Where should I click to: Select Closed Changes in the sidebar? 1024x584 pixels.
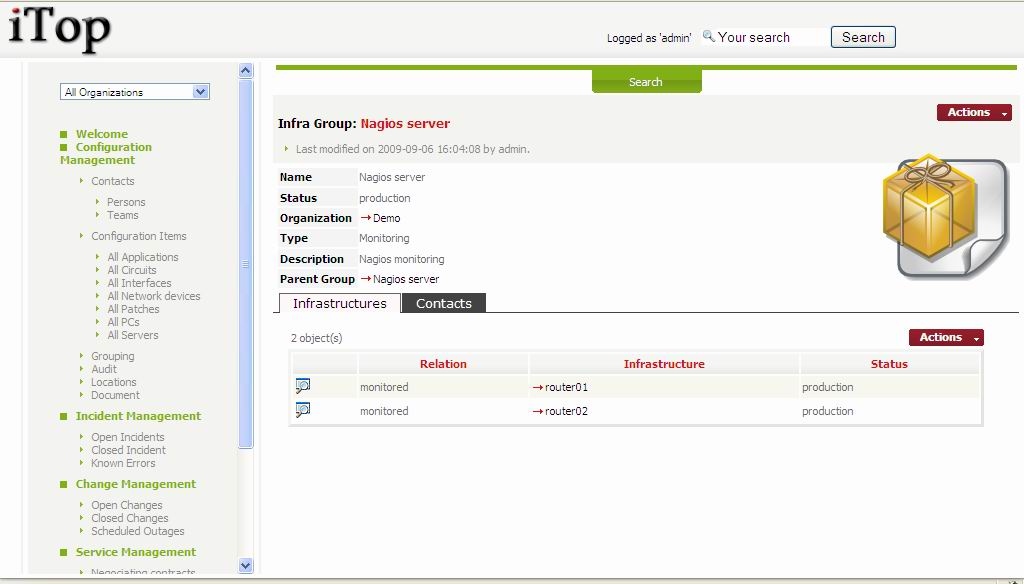(x=130, y=518)
